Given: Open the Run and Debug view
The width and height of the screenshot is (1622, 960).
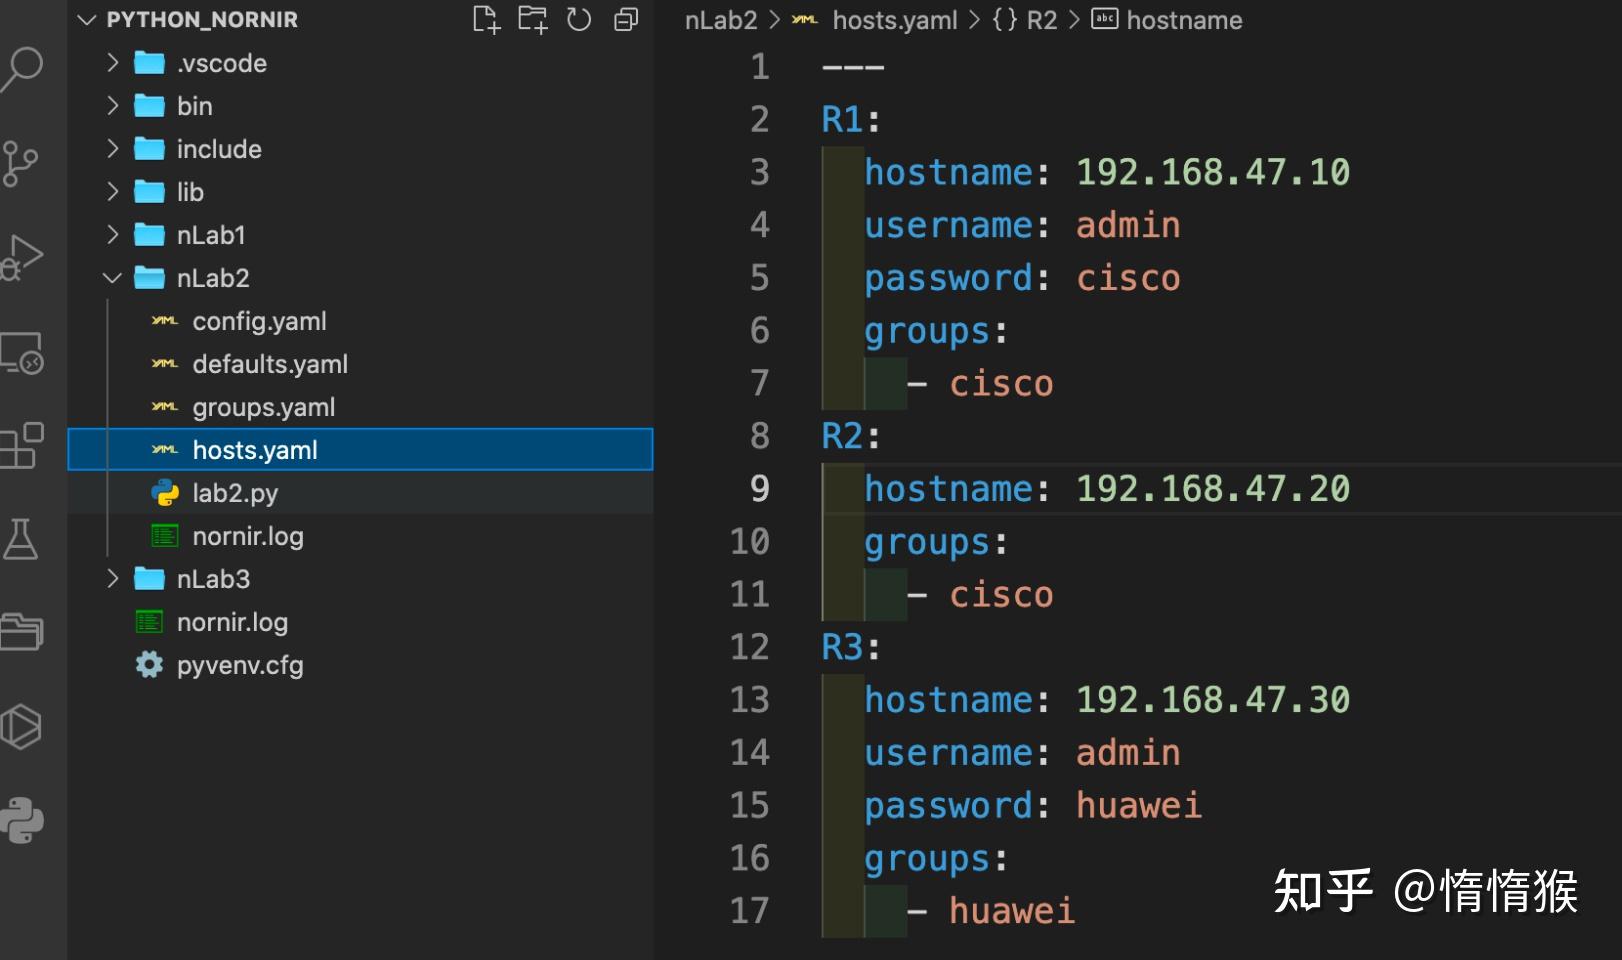Looking at the screenshot, I should click(x=22, y=258).
